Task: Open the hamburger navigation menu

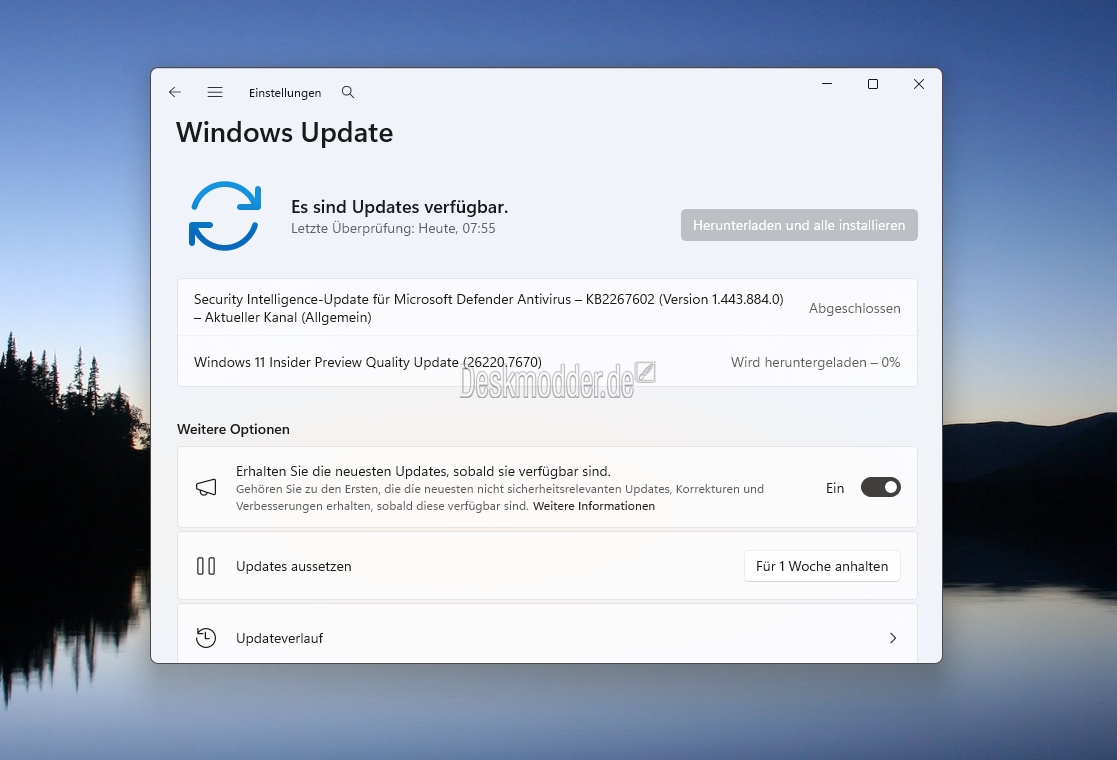Action: click(215, 92)
